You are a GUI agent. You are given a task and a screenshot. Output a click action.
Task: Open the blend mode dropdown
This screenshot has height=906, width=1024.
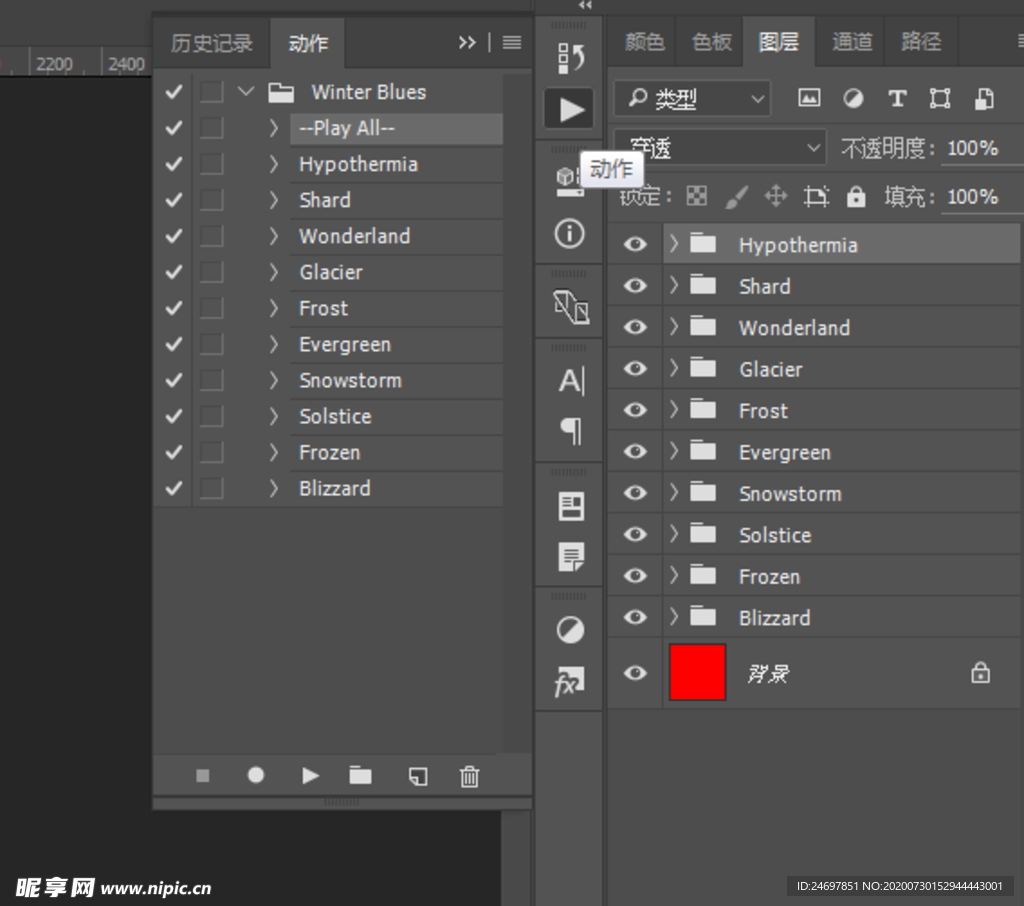pos(720,148)
